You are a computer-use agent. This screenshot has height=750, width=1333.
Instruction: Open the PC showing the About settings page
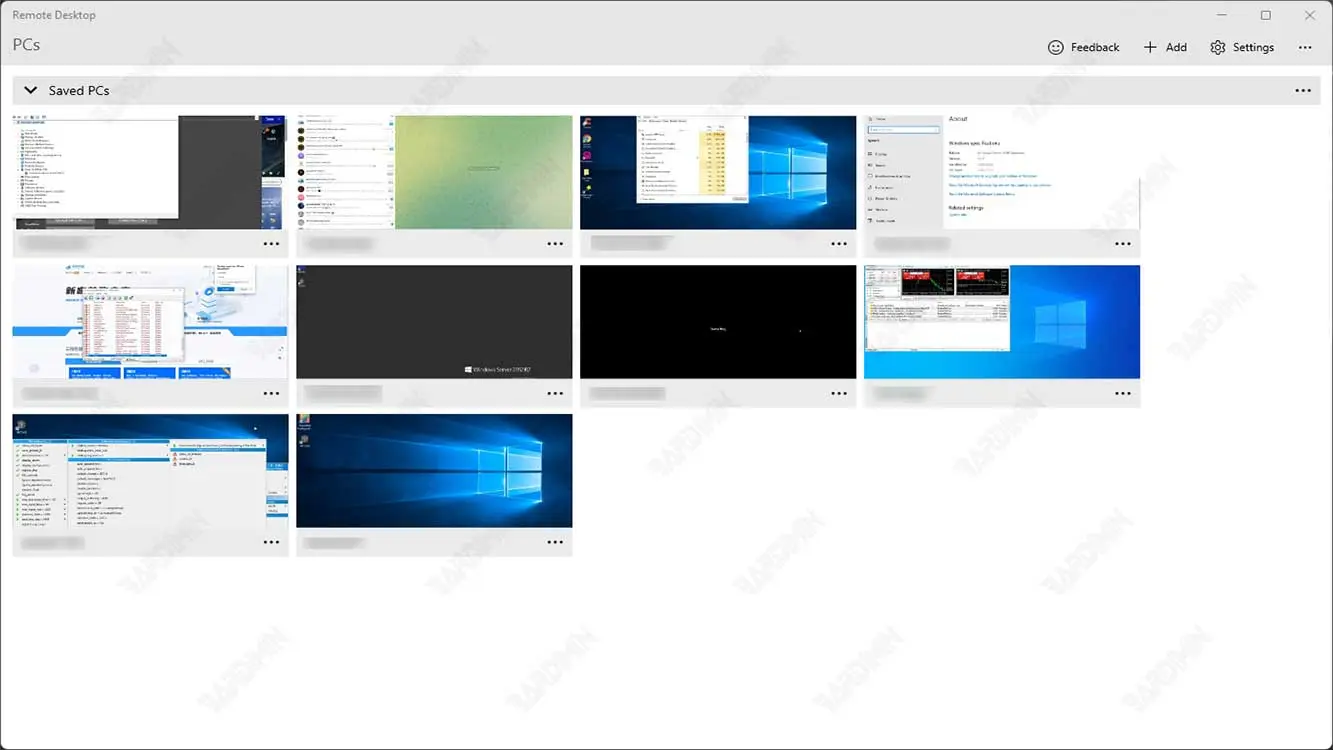click(1002, 172)
